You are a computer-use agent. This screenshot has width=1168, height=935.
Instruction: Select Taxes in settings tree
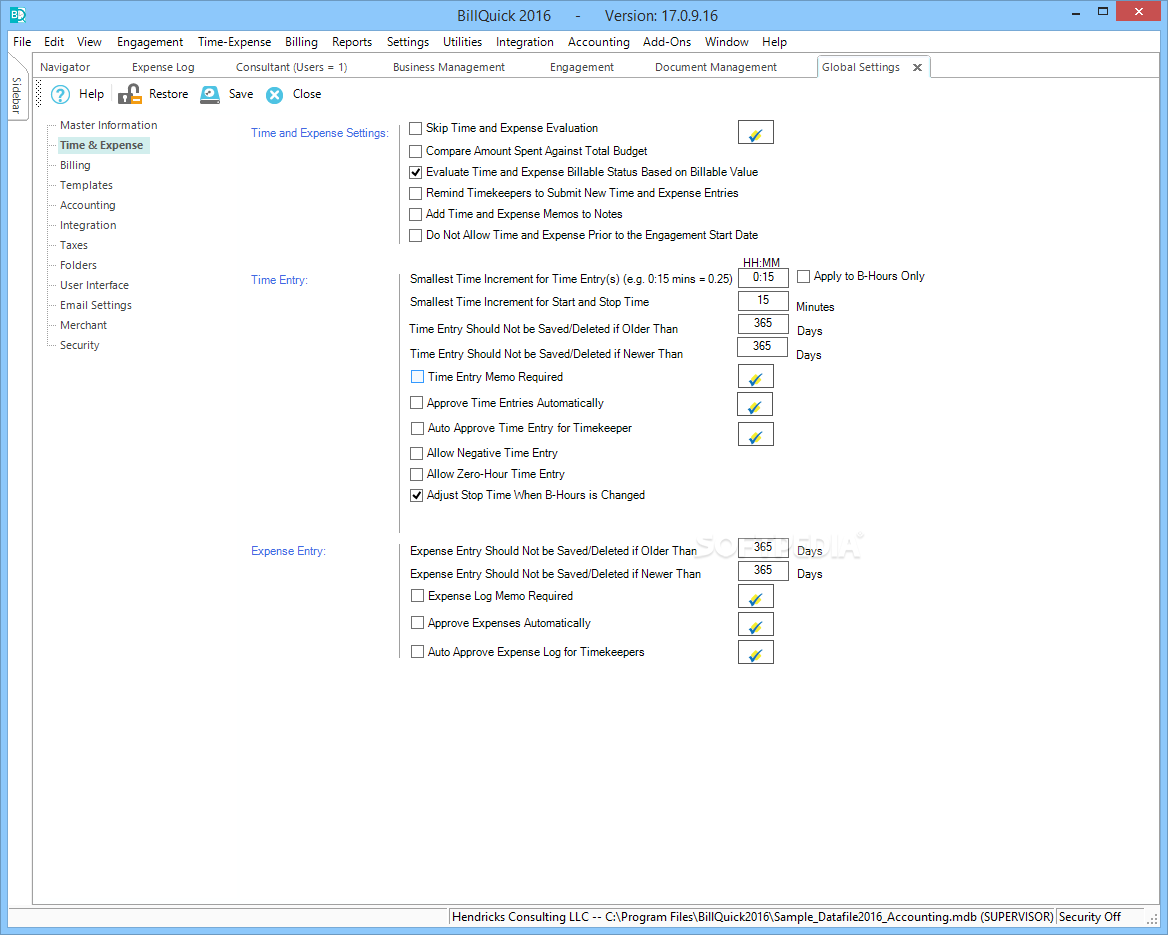(74, 246)
